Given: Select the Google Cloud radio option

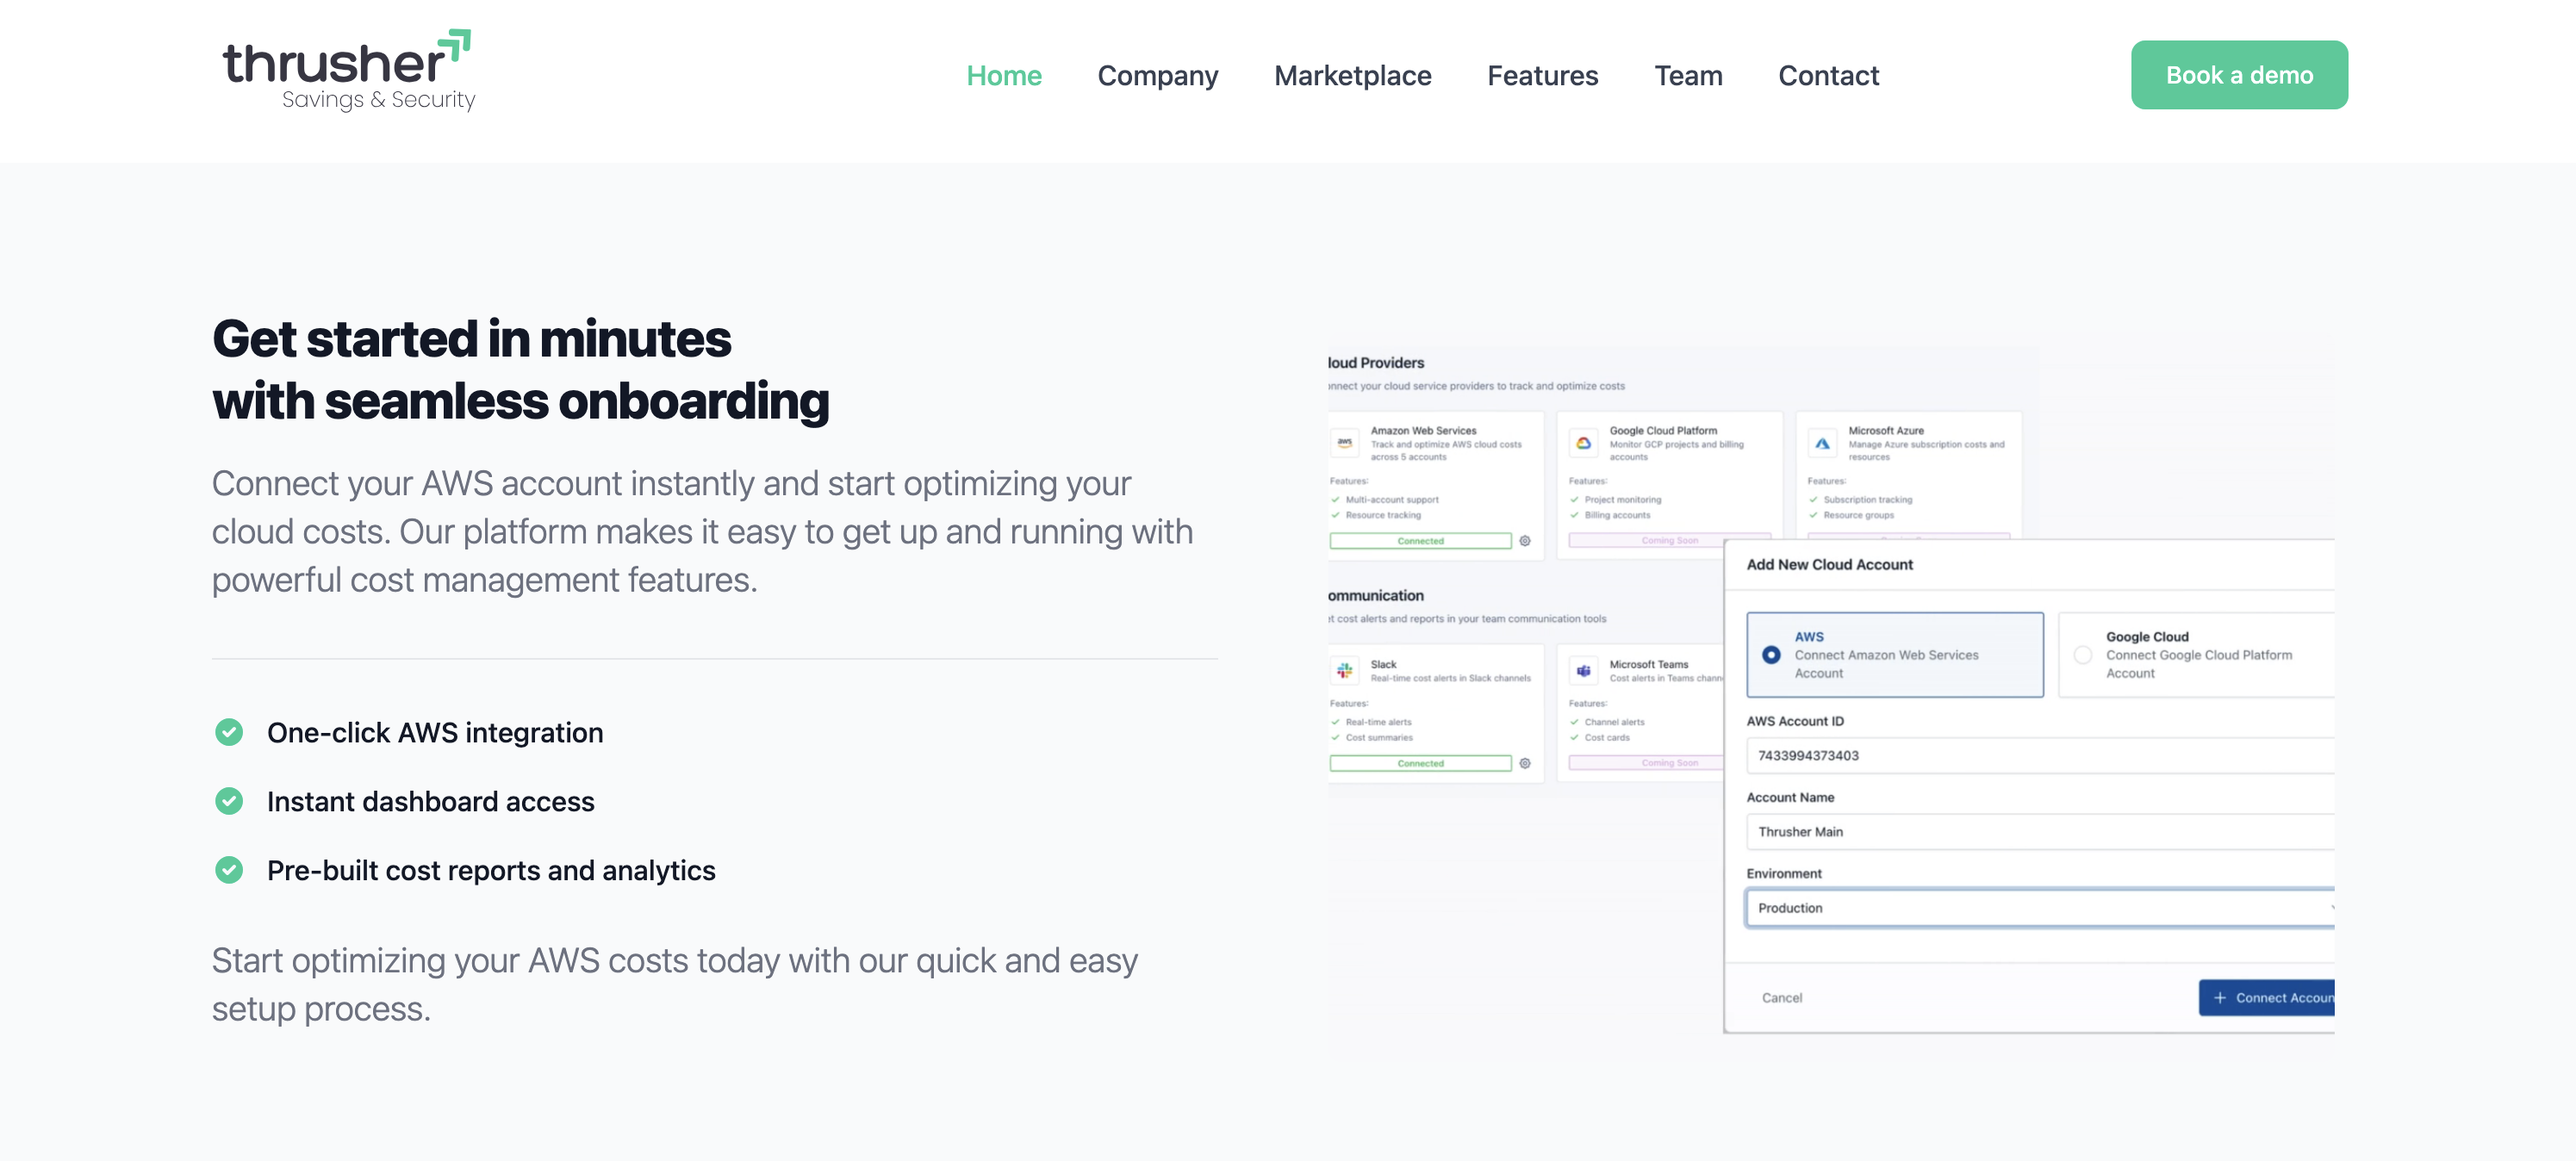Looking at the screenshot, I should [x=2083, y=654].
